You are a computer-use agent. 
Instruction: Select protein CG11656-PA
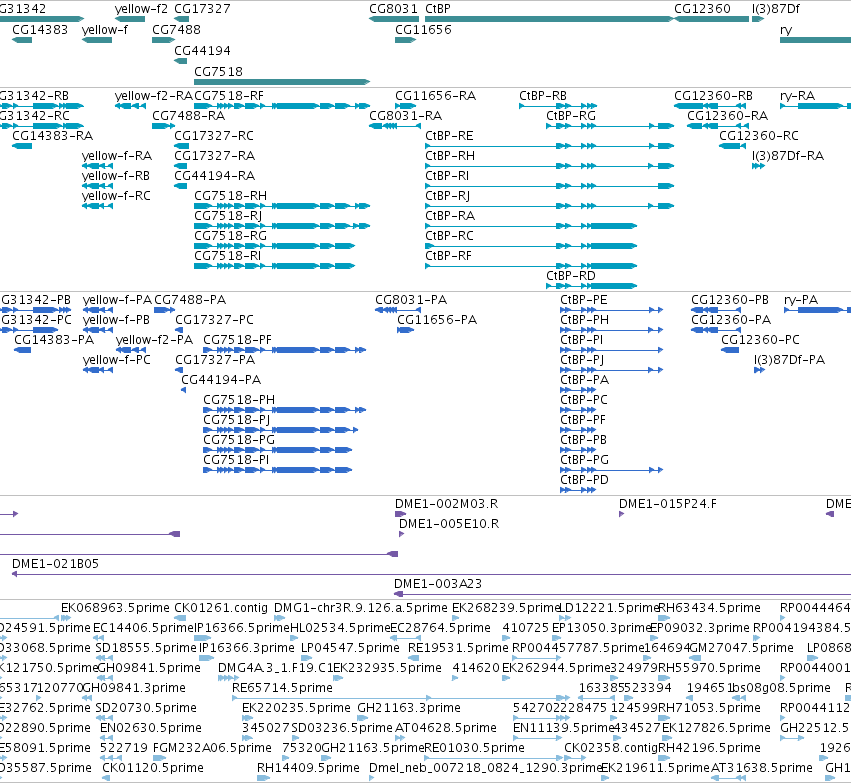click(437, 320)
